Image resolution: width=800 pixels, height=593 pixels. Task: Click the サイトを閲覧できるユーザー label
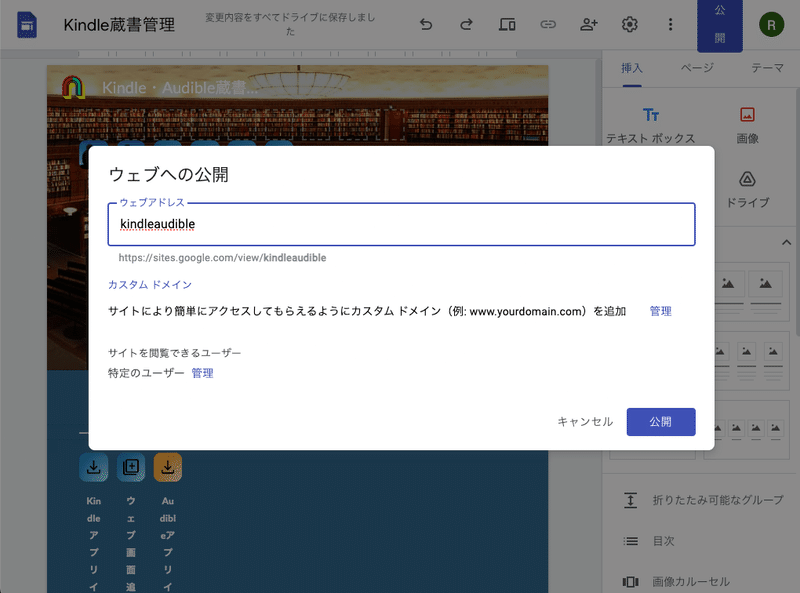[x=174, y=353]
